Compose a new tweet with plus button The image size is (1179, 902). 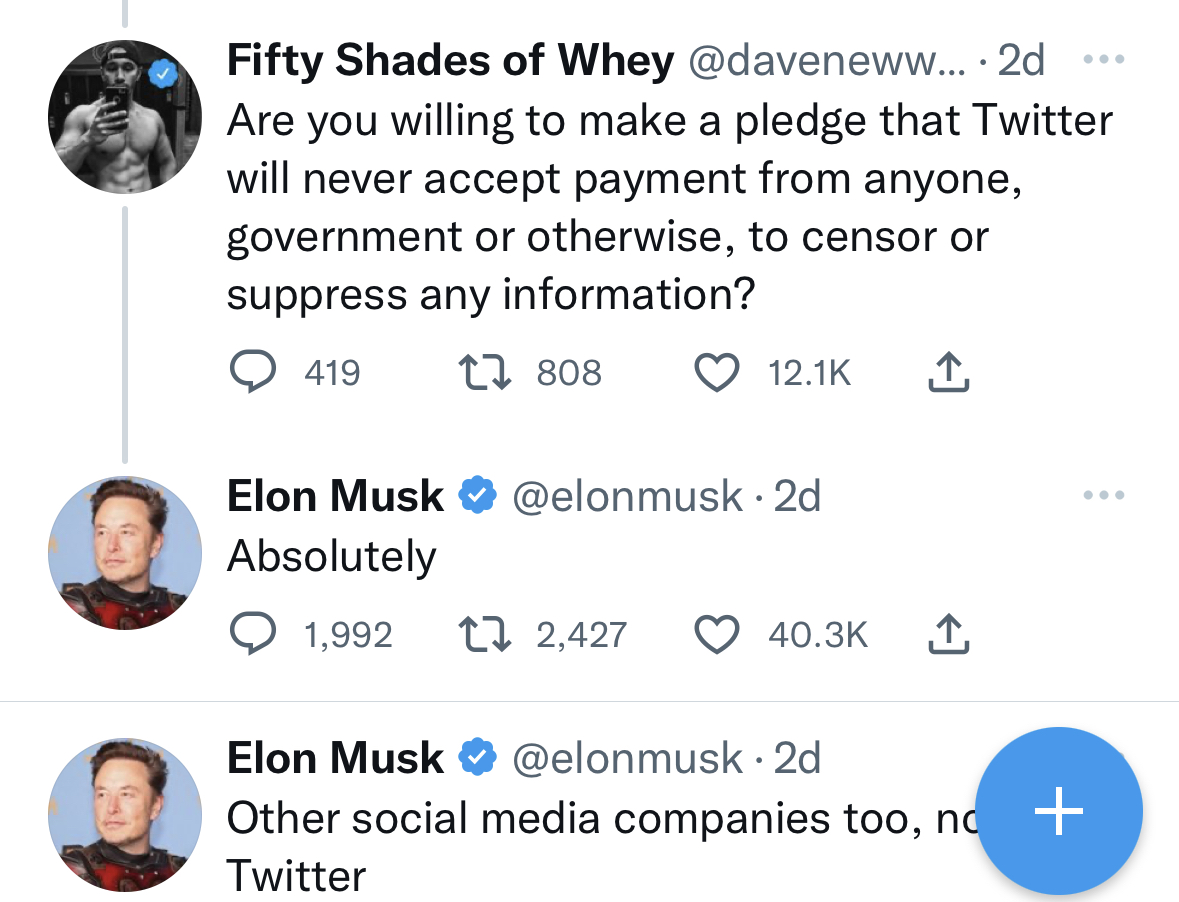[x=1059, y=810]
